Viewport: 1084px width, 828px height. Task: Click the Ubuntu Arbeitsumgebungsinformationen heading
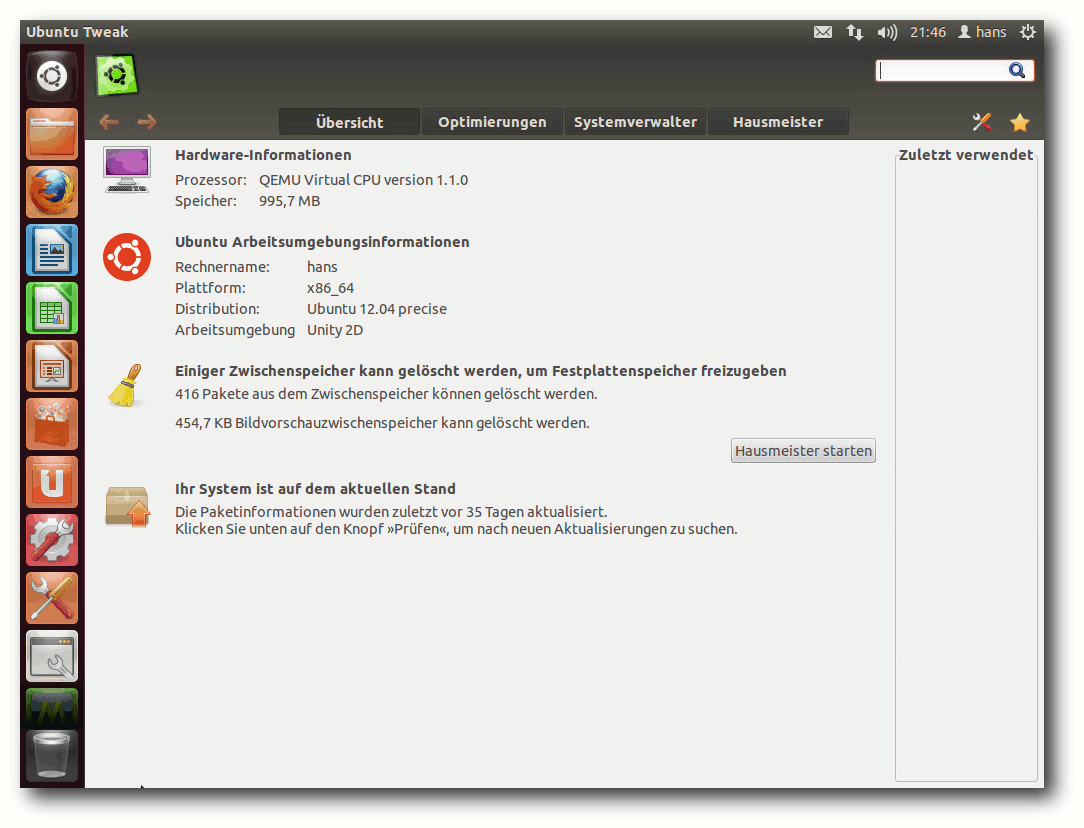click(x=322, y=242)
